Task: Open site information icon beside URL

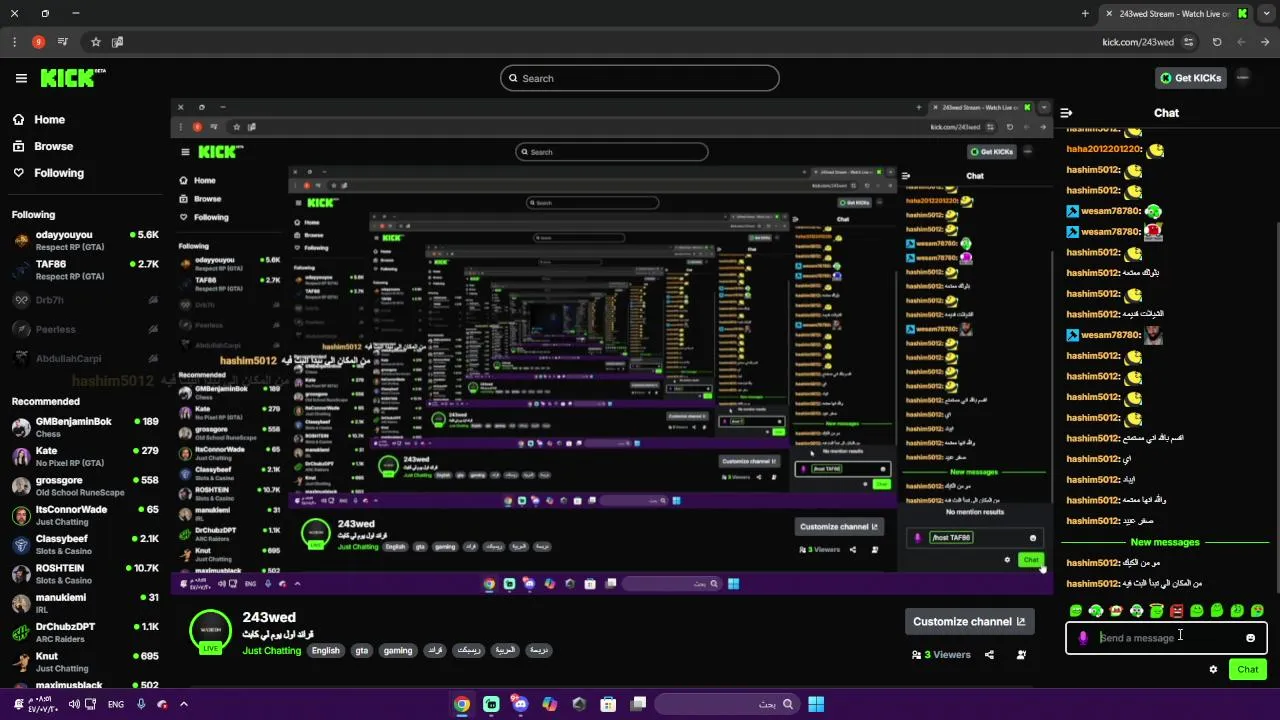Action: (1188, 42)
